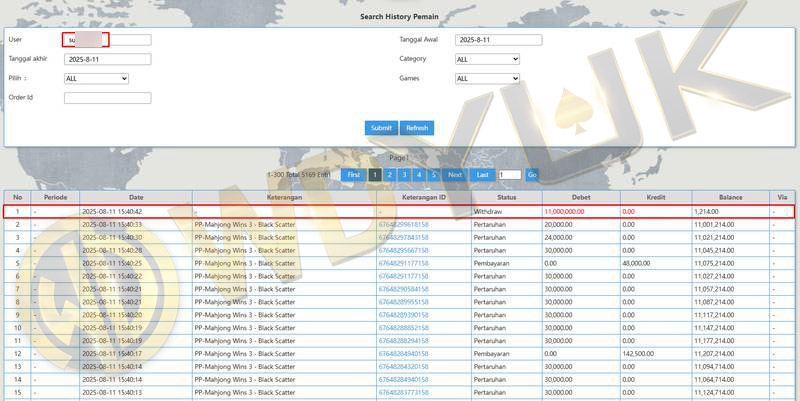Click the Pembayaran status in row 5
The width and height of the screenshot is (800, 401).
coord(491,263)
